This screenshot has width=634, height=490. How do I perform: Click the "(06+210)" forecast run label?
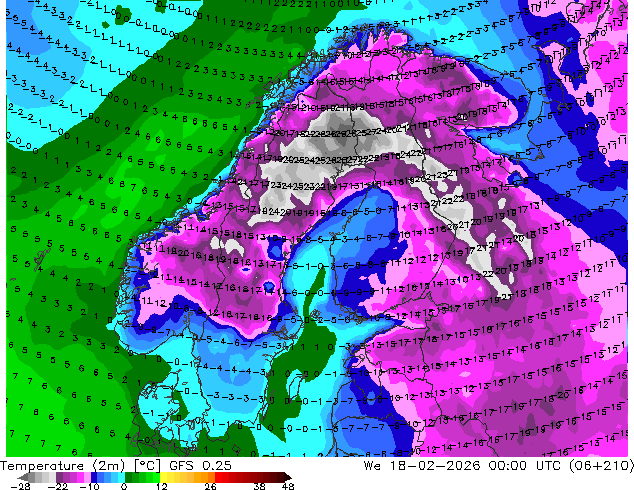[x=601, y=465]
